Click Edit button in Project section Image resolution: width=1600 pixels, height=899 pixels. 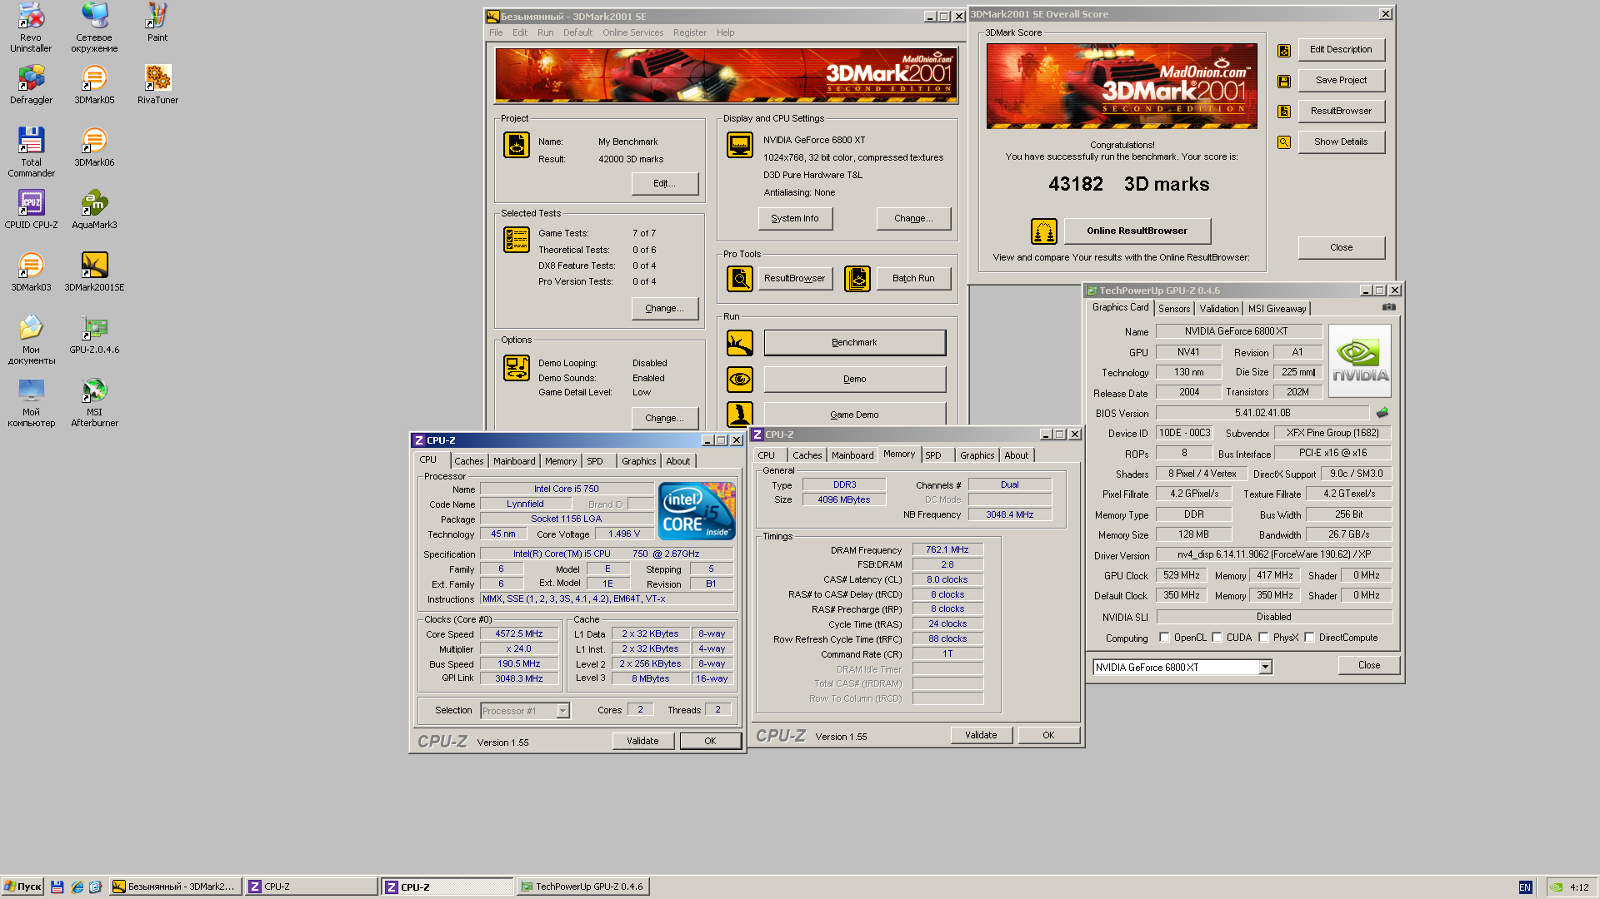point(664,183)
